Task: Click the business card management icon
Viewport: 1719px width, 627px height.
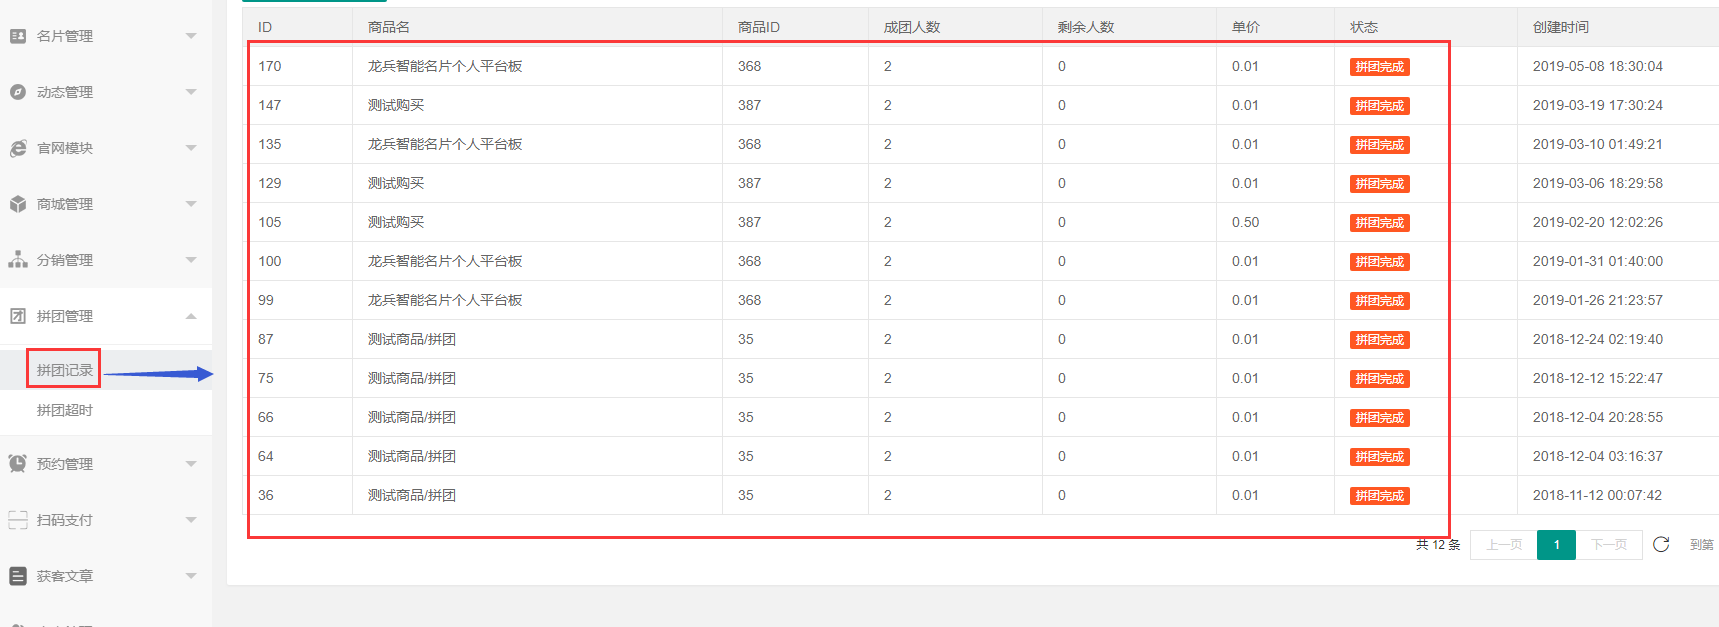Action: point(18,36)
